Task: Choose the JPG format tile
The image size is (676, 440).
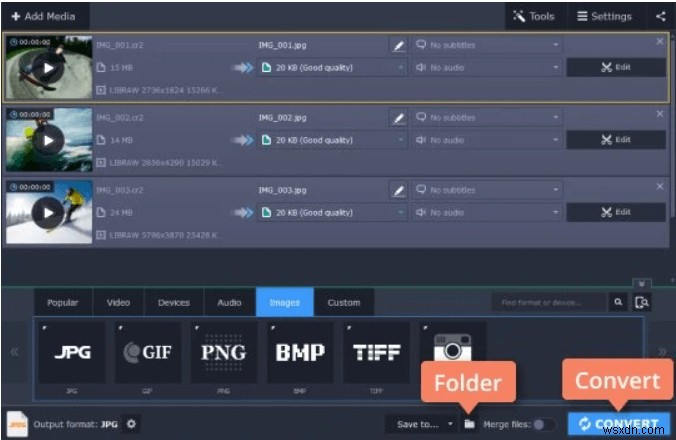Action: pyautogui.click(x=72, y=352)
